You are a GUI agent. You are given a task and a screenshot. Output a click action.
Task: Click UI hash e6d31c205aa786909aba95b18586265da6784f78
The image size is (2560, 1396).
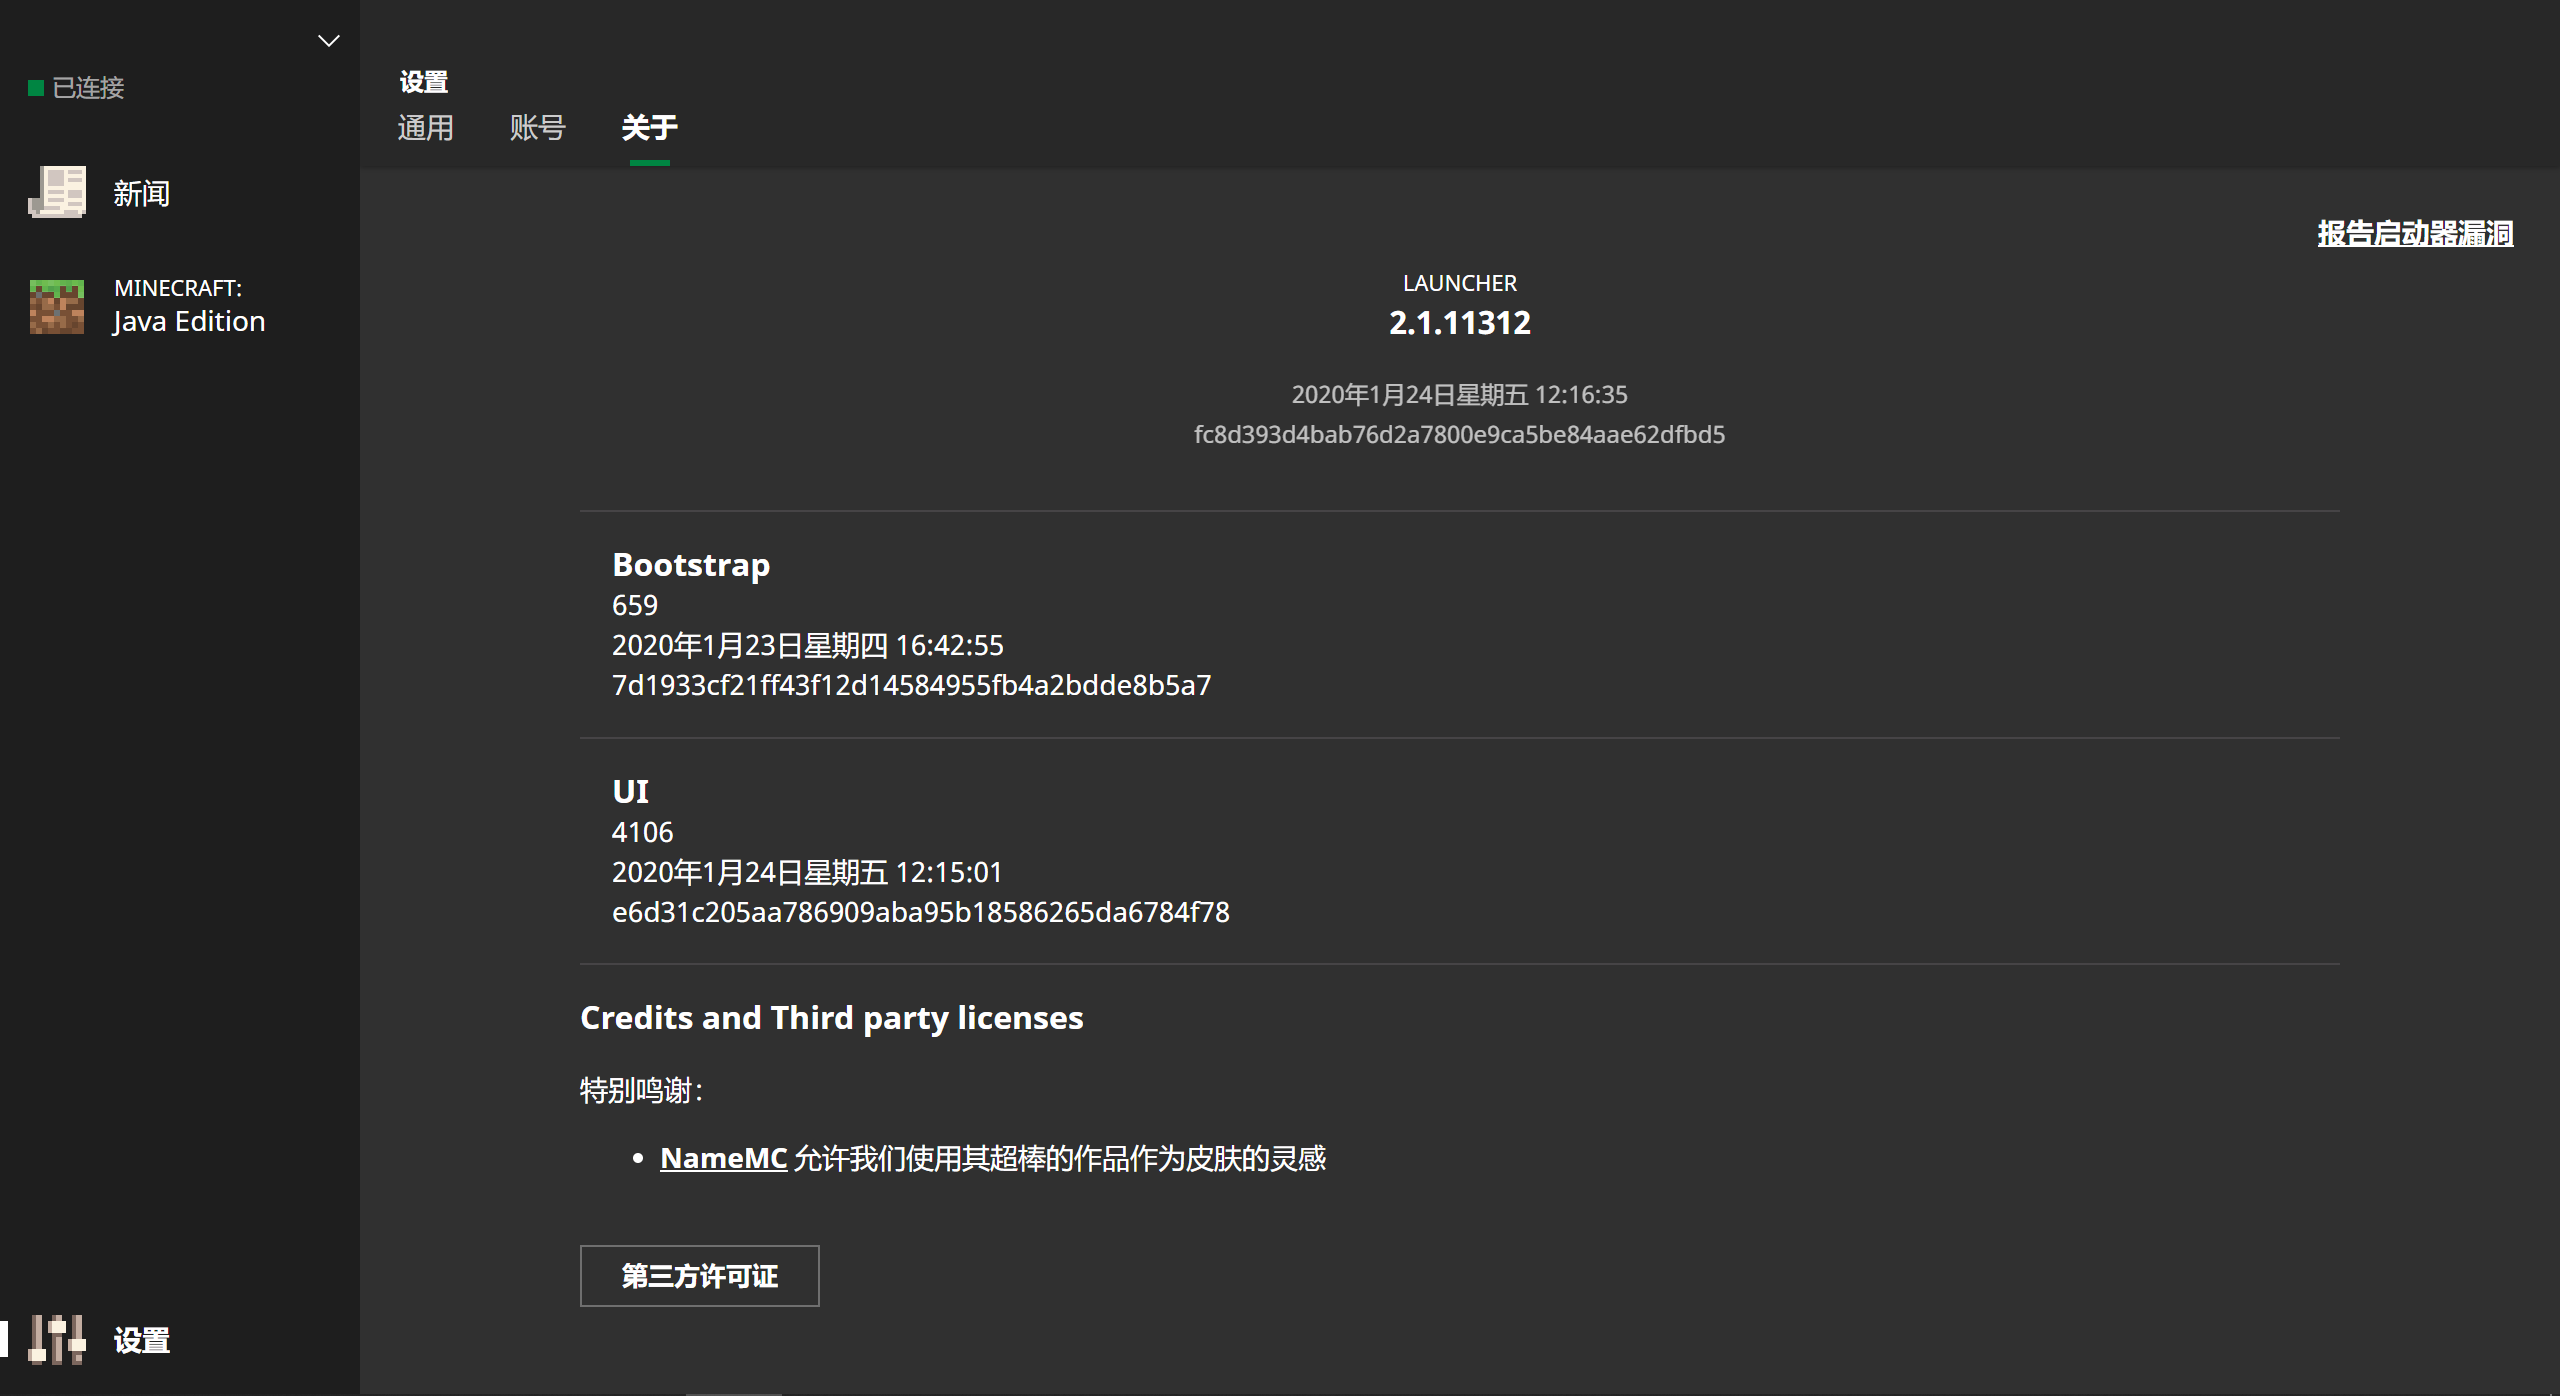tap(920, 912)
